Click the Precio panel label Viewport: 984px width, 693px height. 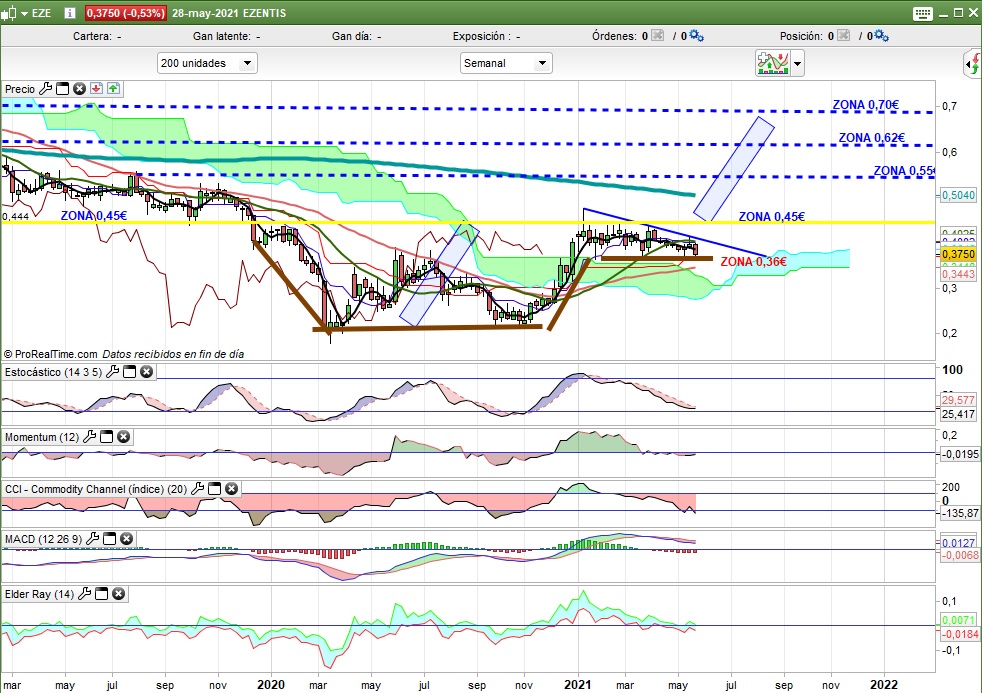19,89
